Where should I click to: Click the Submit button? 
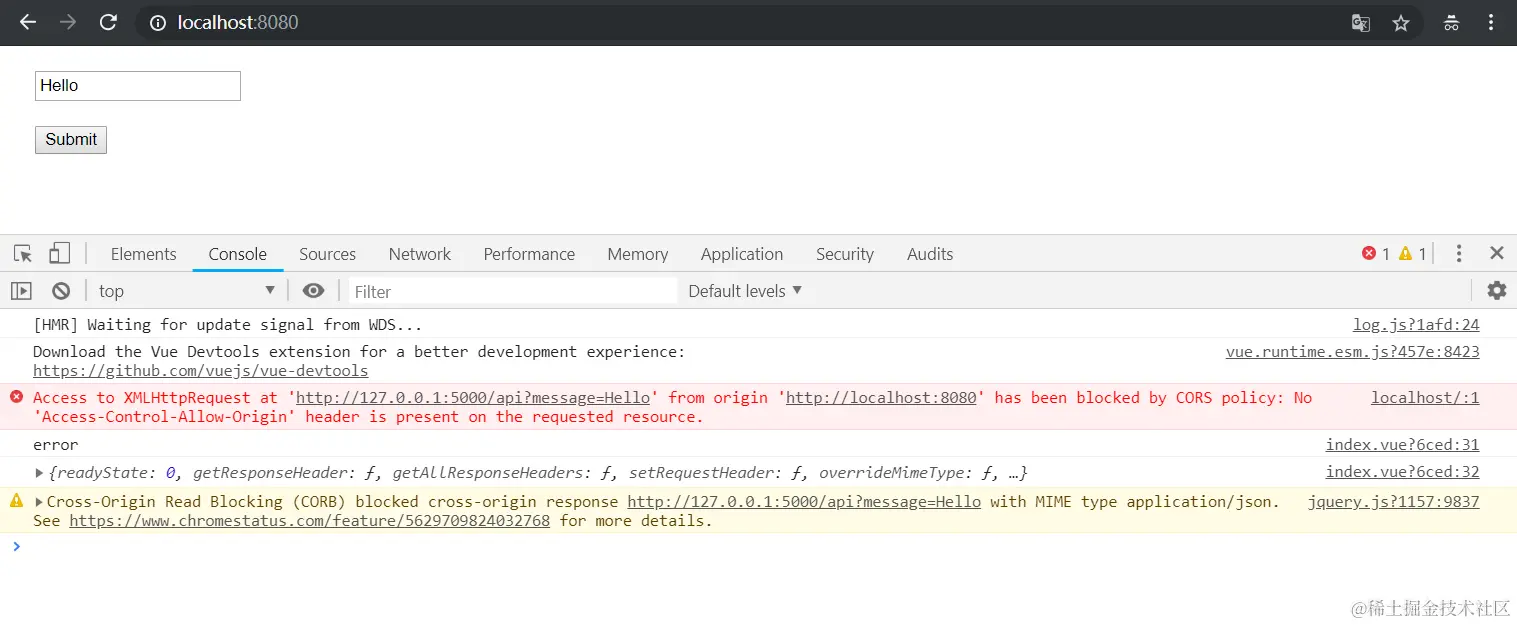pos(71,140)
